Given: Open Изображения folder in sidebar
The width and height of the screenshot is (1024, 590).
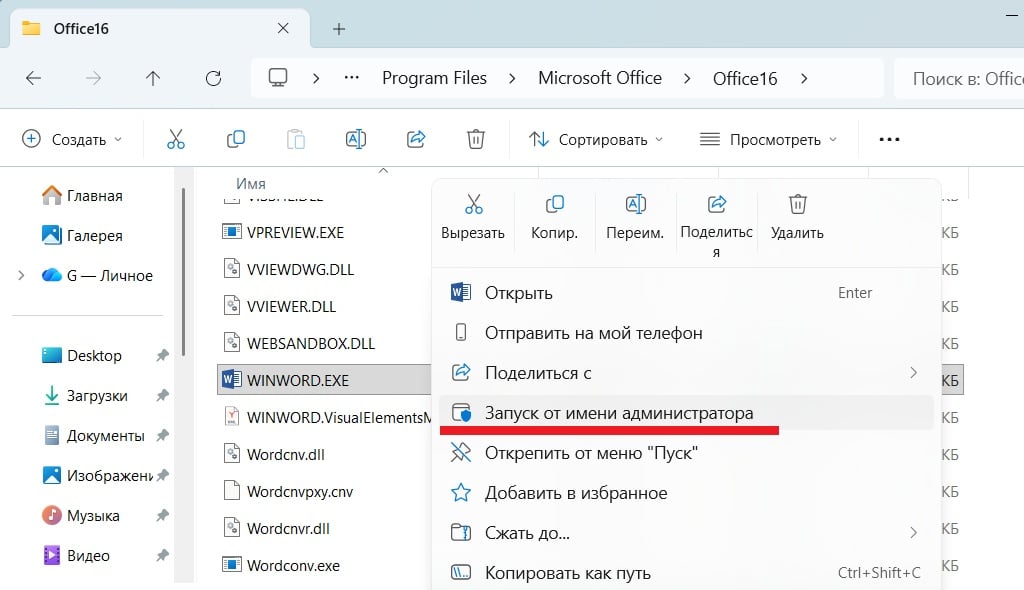Looking at the screenshot, I should [x=97, y=476].
